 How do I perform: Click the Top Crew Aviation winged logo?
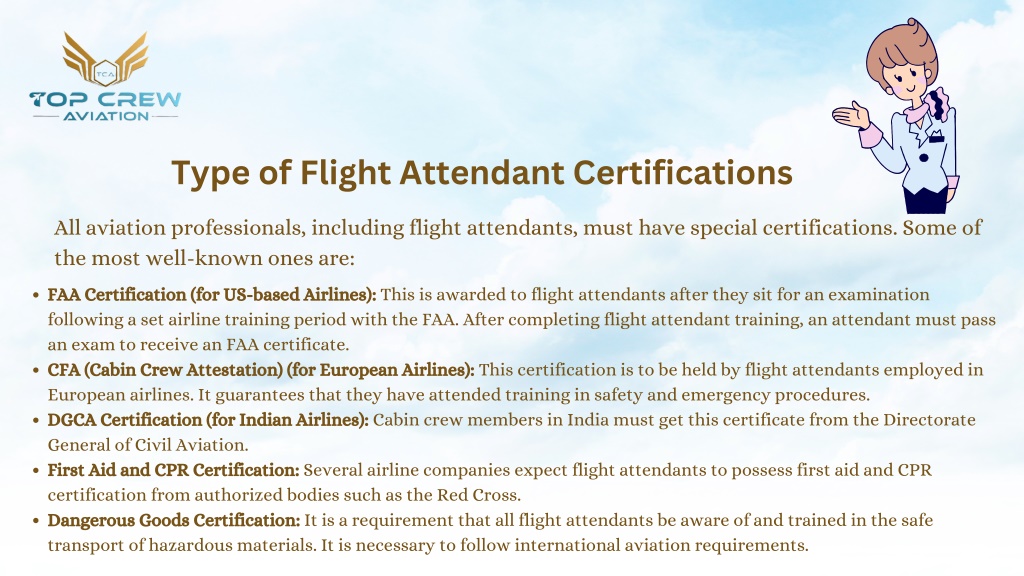[x=105, y=77]
